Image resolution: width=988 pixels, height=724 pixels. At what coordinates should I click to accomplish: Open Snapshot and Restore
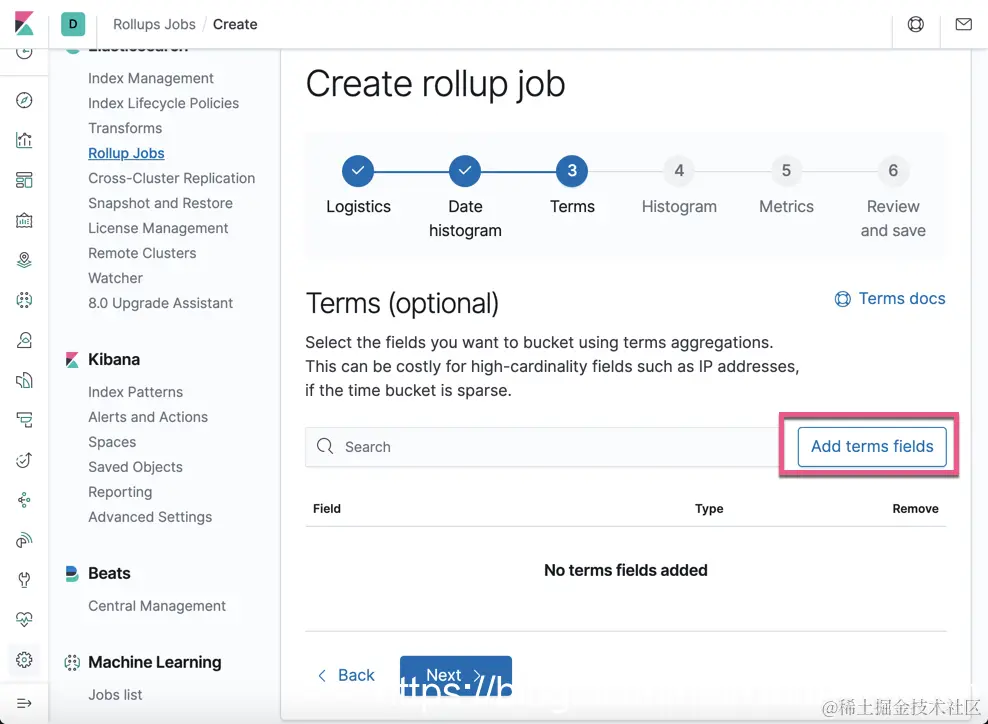160,203
